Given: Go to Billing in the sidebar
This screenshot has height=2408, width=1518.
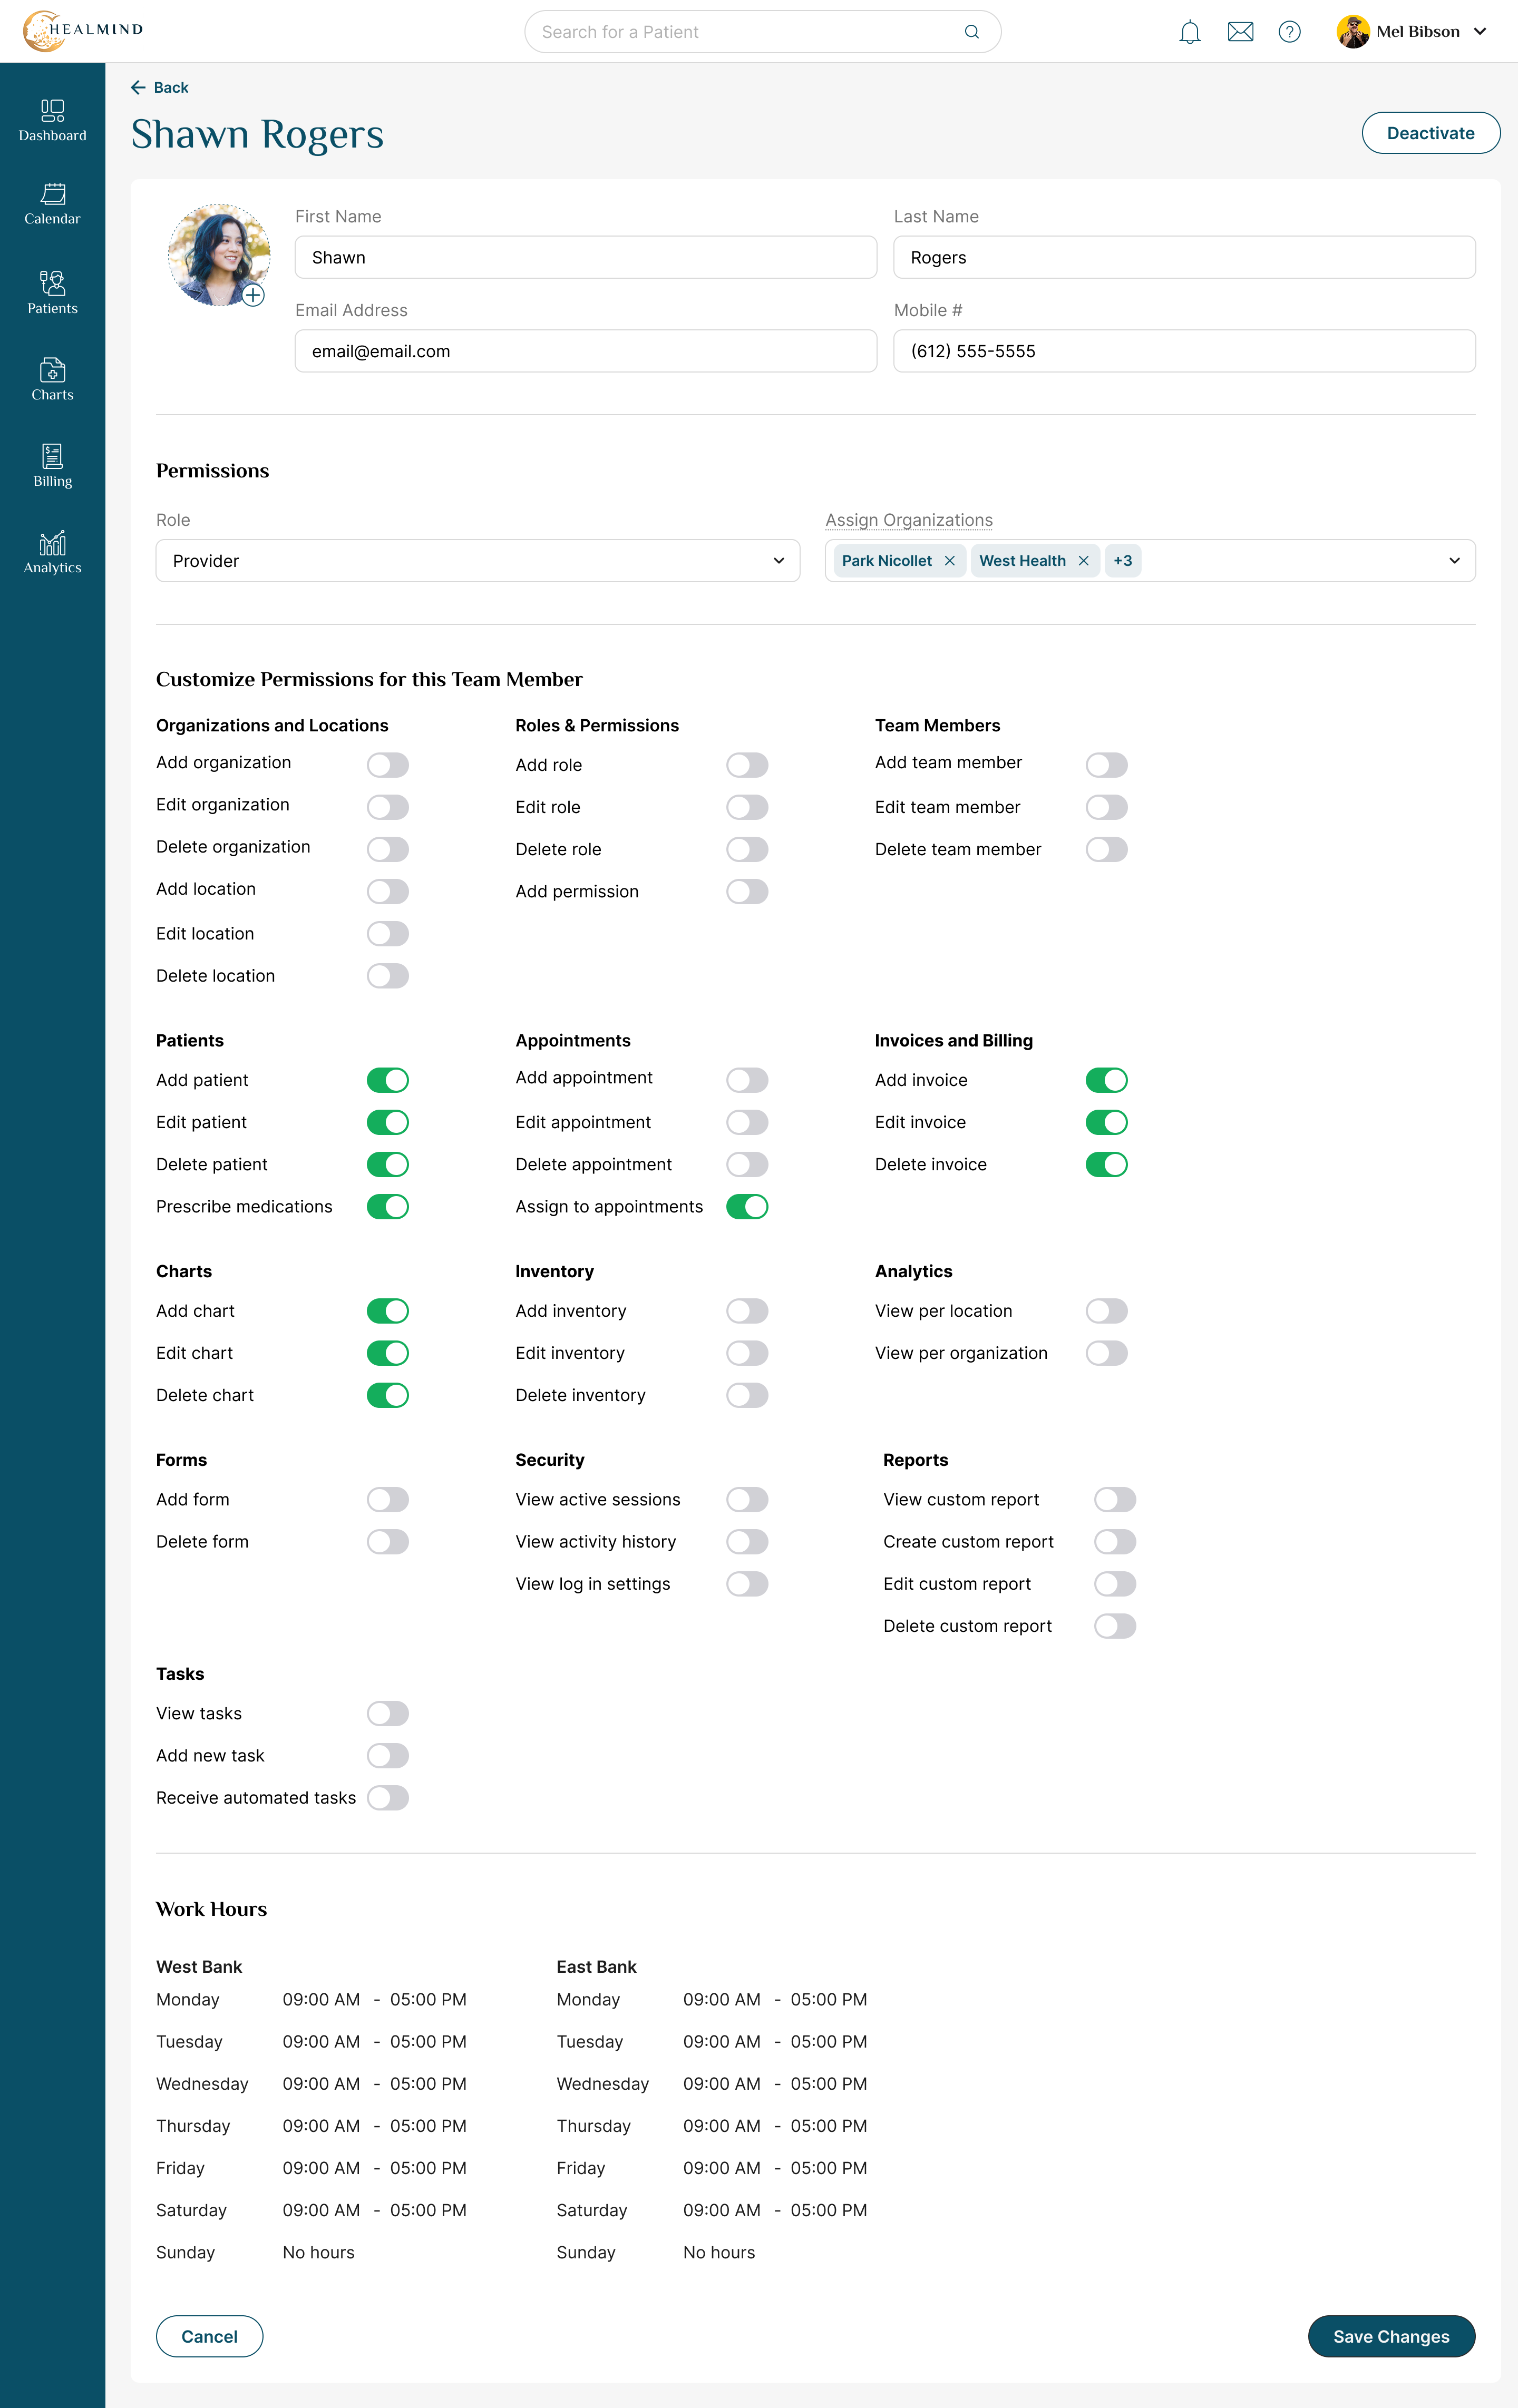Looking at the screenshot, I should 52,466.
